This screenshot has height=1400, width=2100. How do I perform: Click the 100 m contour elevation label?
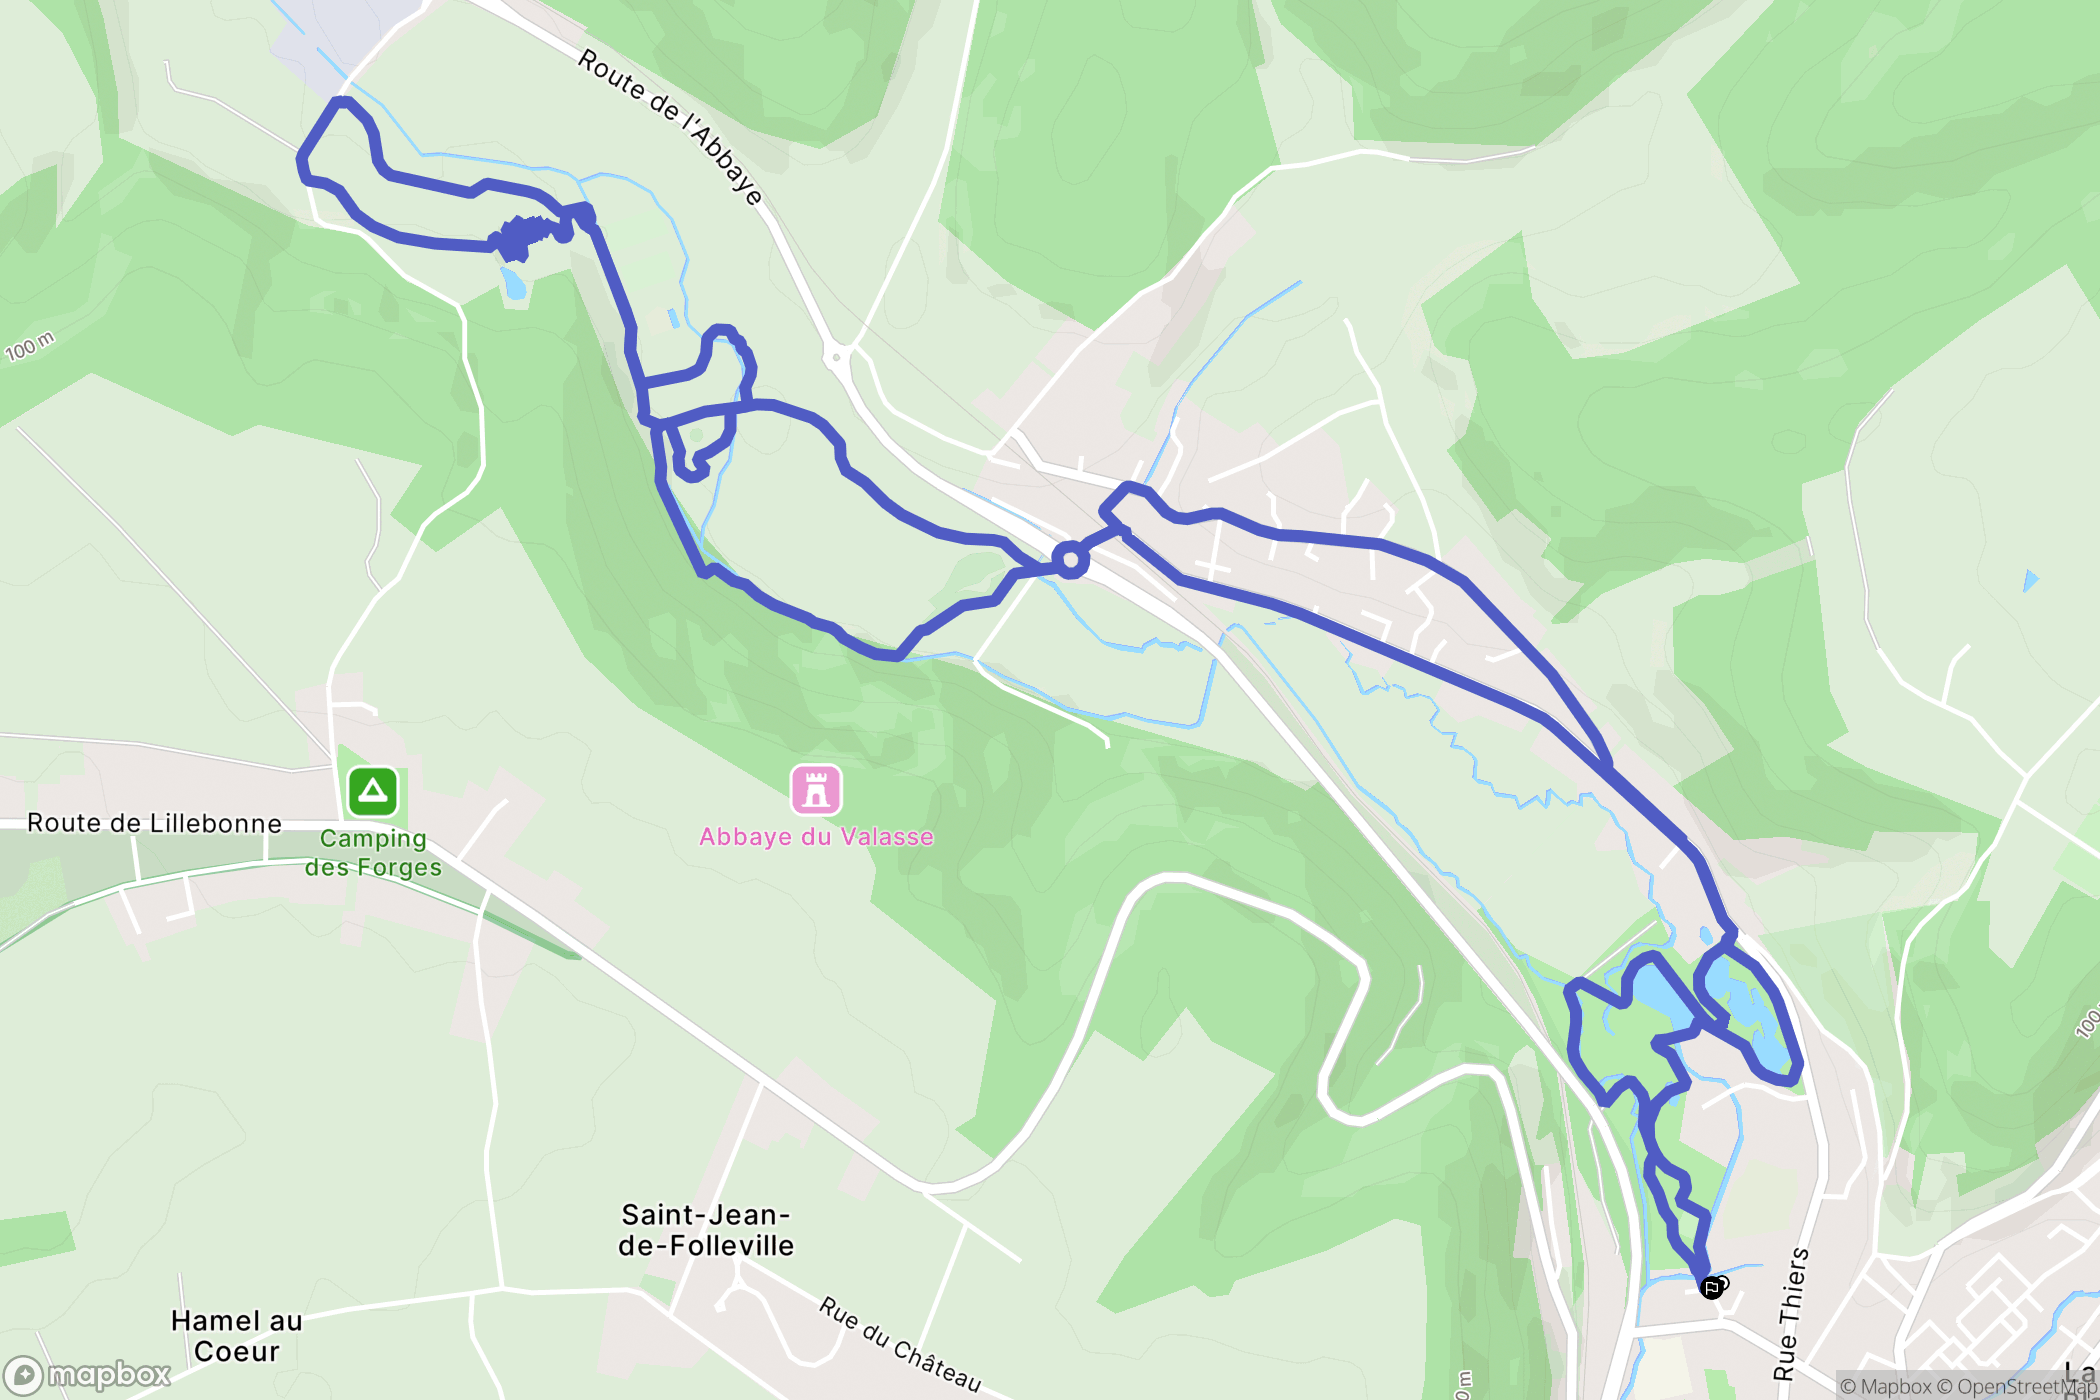tap(29, 346)
